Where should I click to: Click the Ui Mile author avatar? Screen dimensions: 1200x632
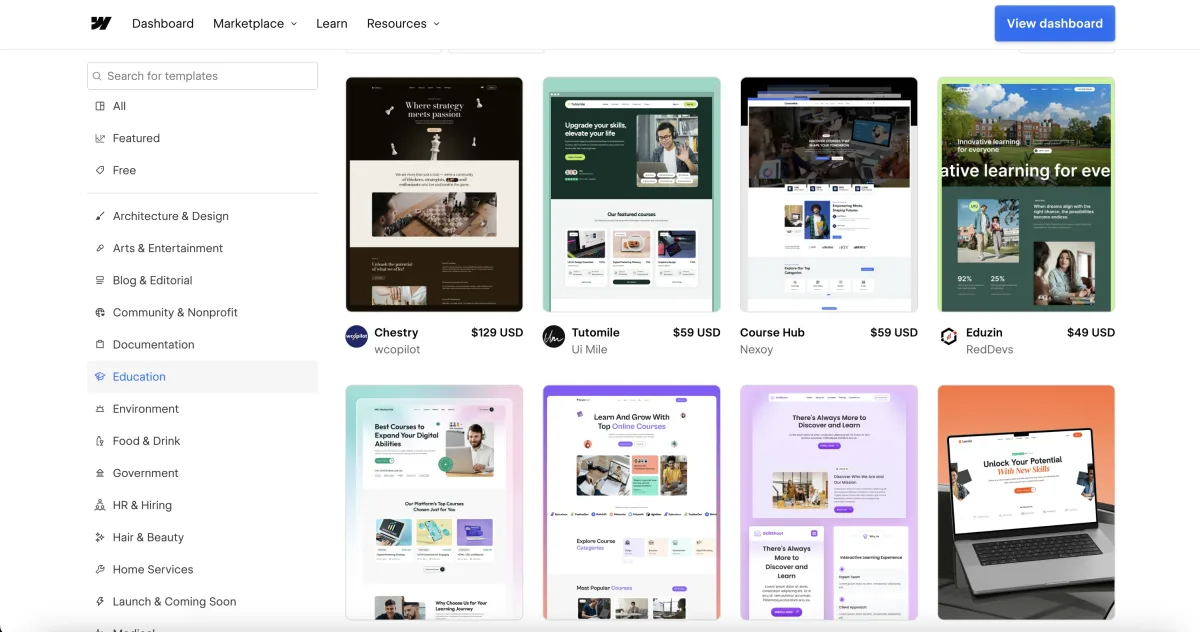[554, 337]
